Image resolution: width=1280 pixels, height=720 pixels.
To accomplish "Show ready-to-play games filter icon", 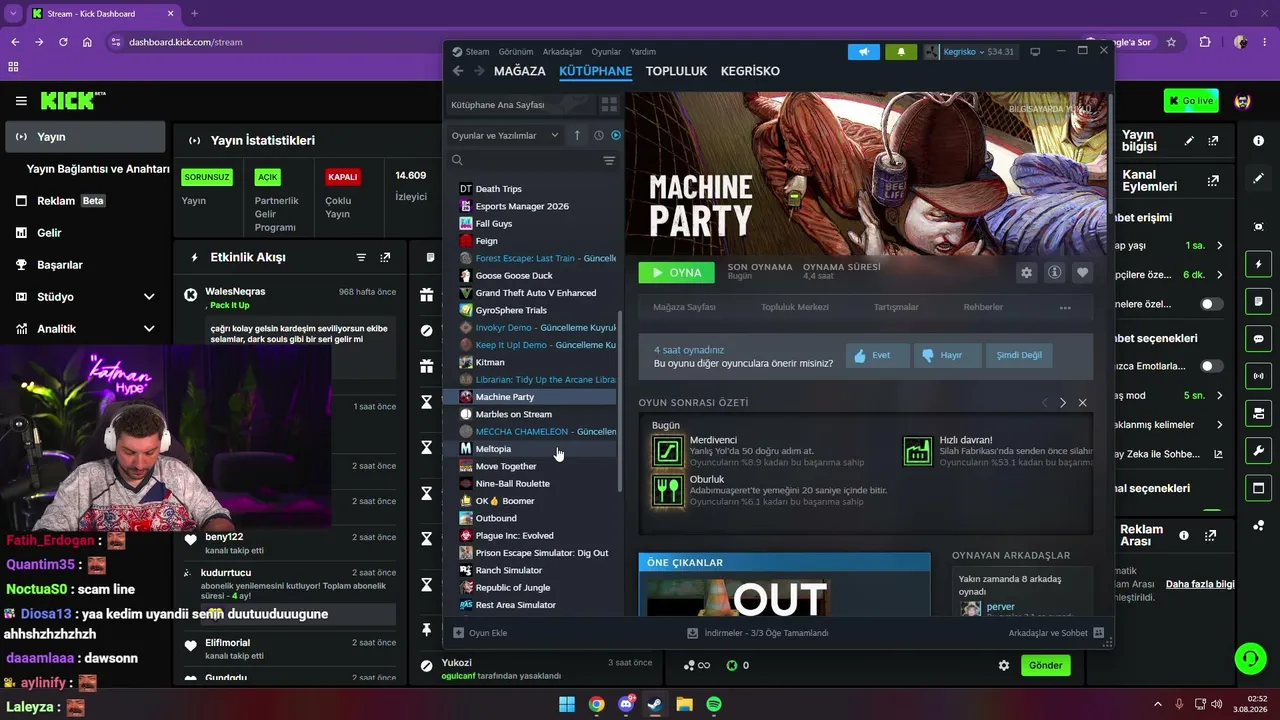I will (x=616, y=135).
